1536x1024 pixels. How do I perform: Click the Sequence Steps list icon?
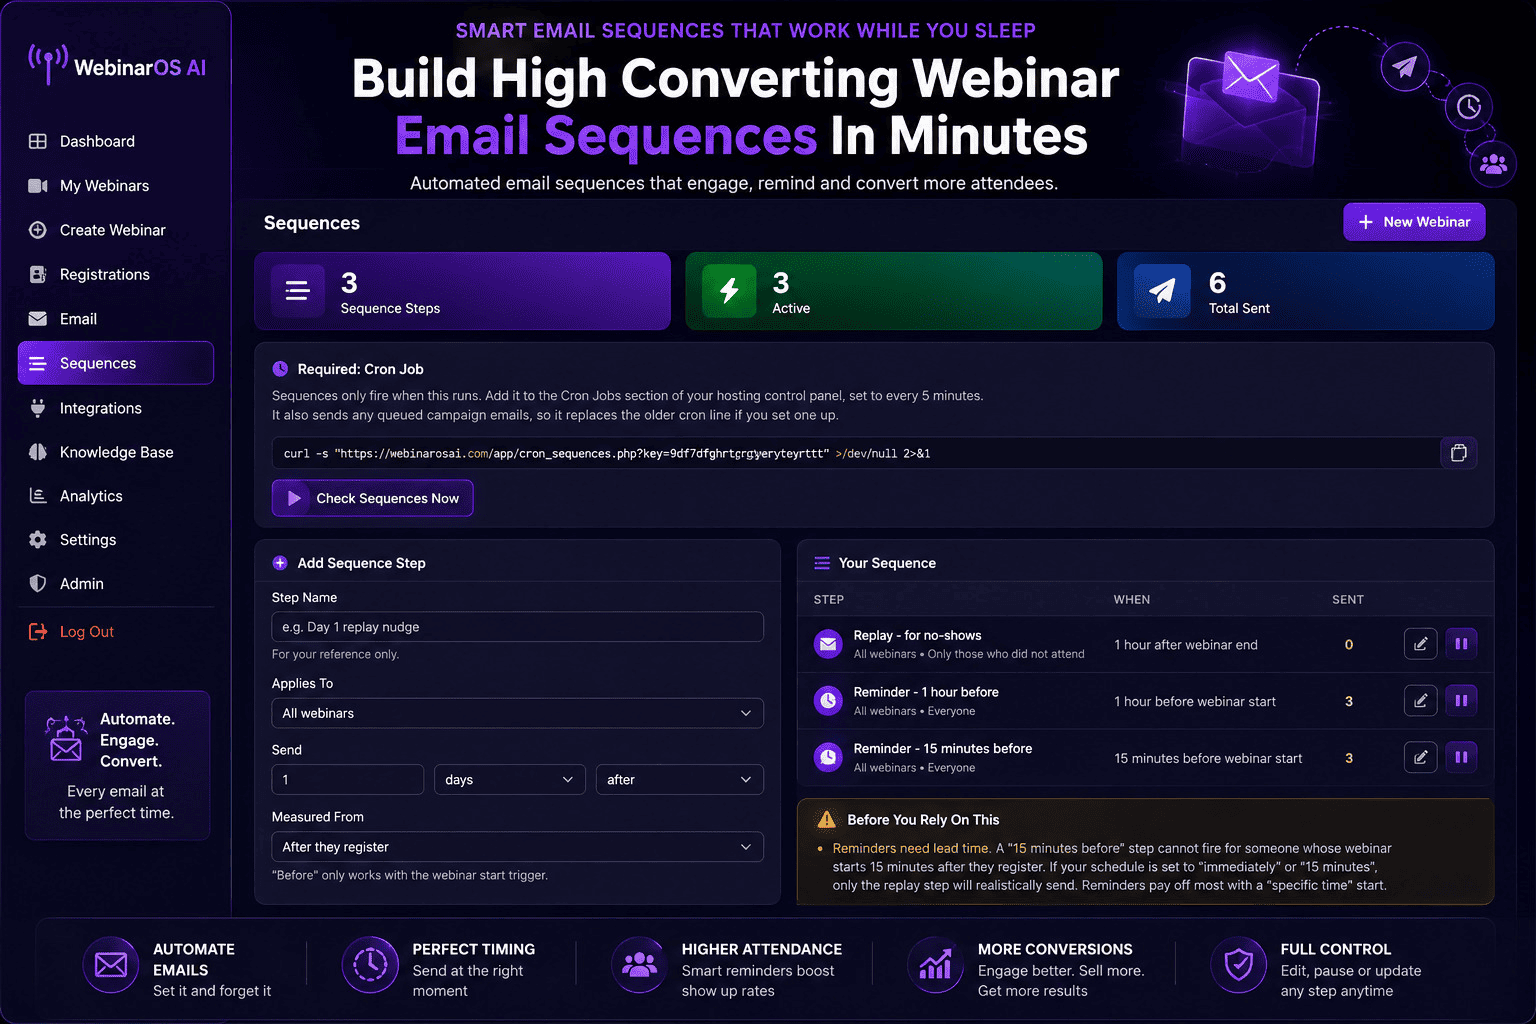point(297,291)
